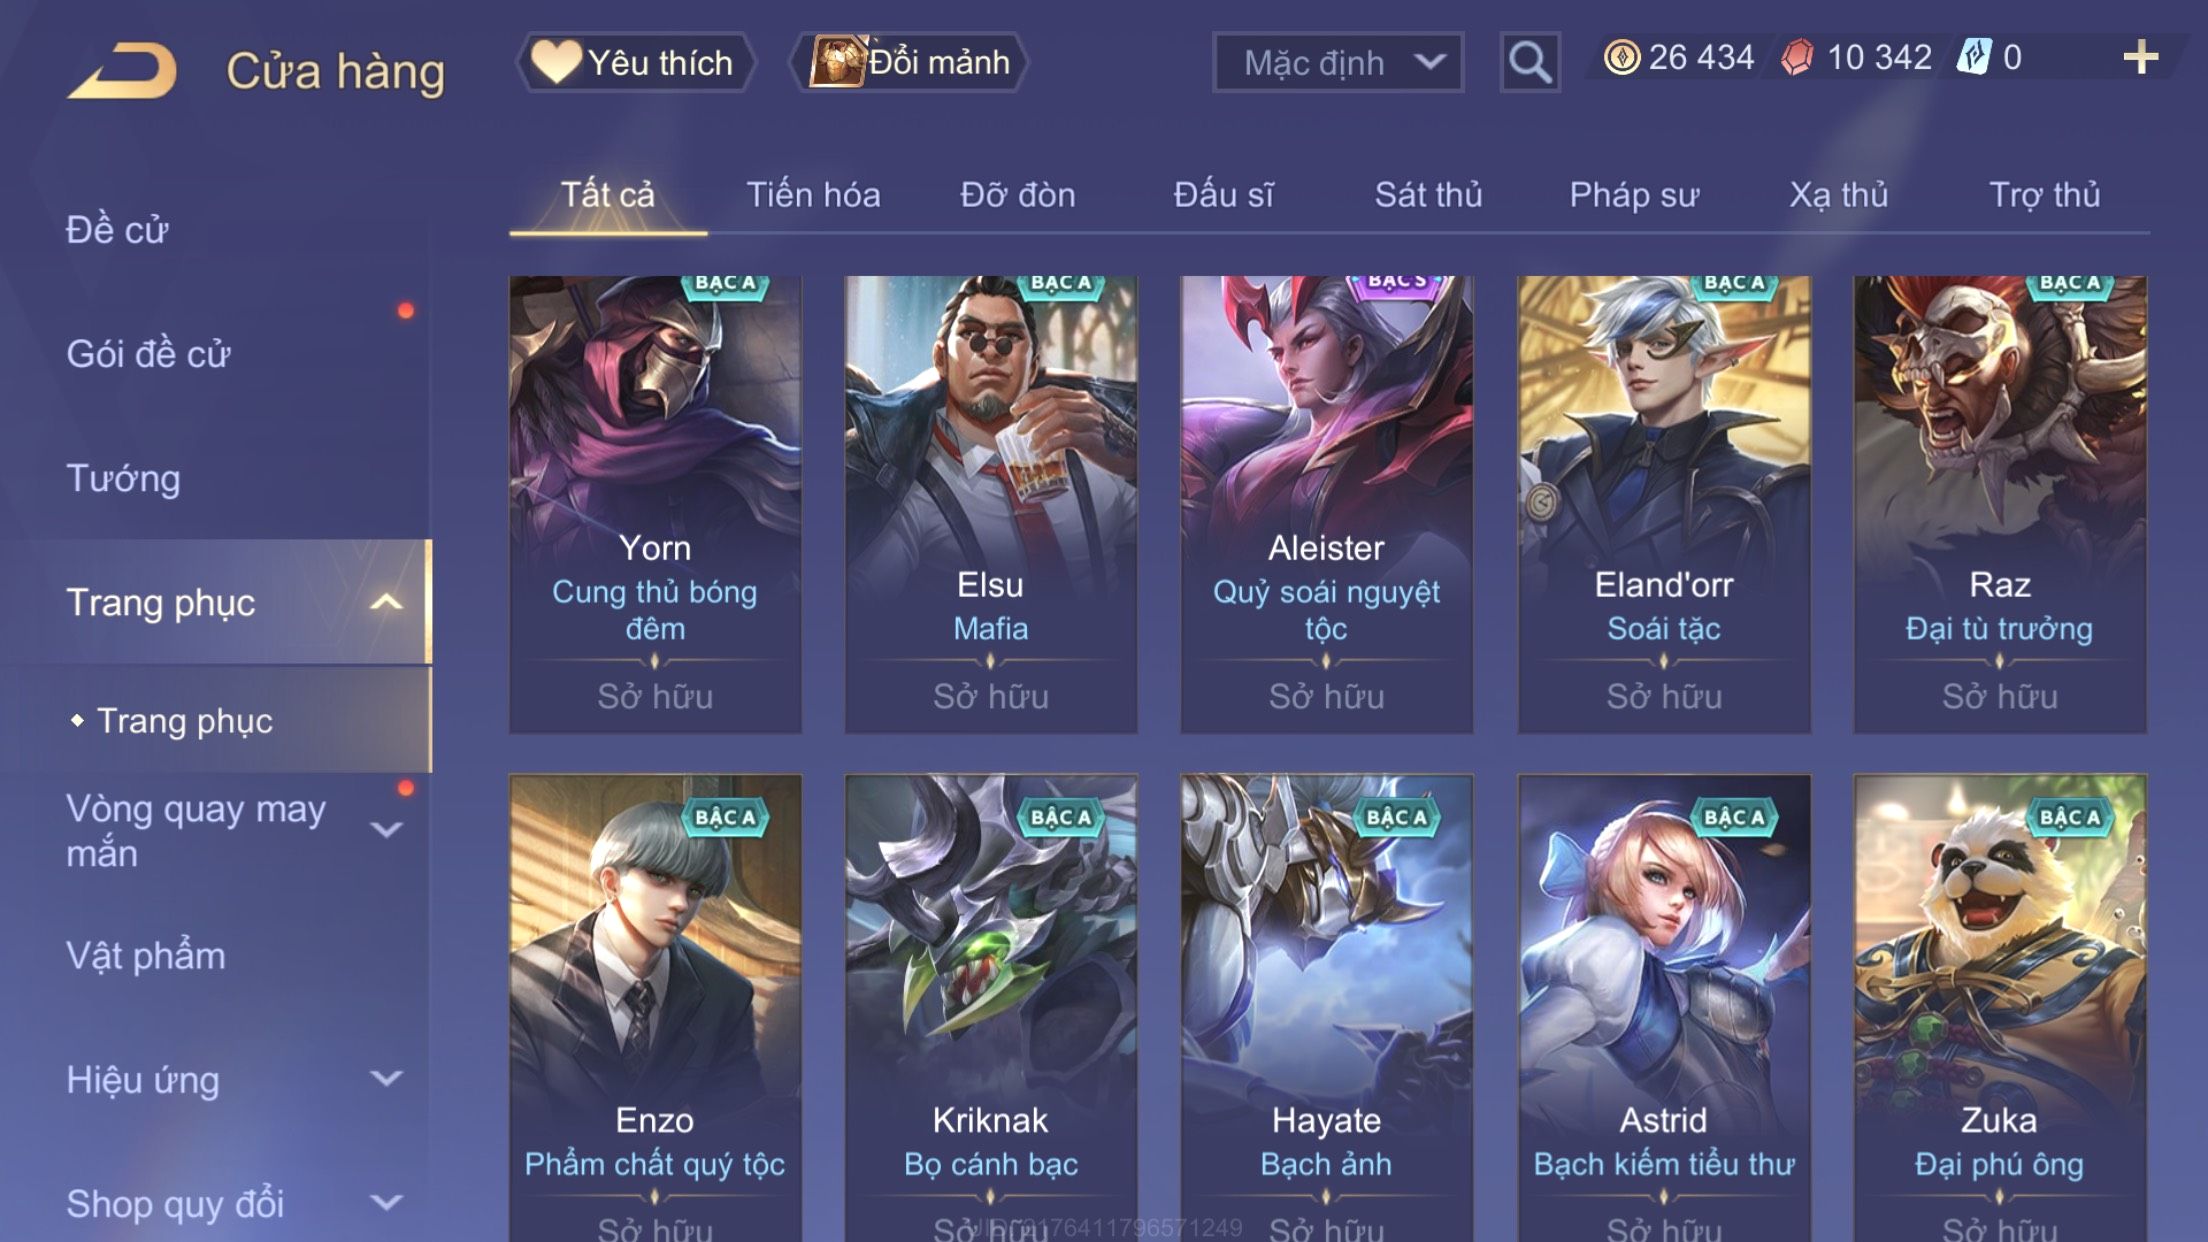Switch to the Sát thủ tab

pos(1428,195)
